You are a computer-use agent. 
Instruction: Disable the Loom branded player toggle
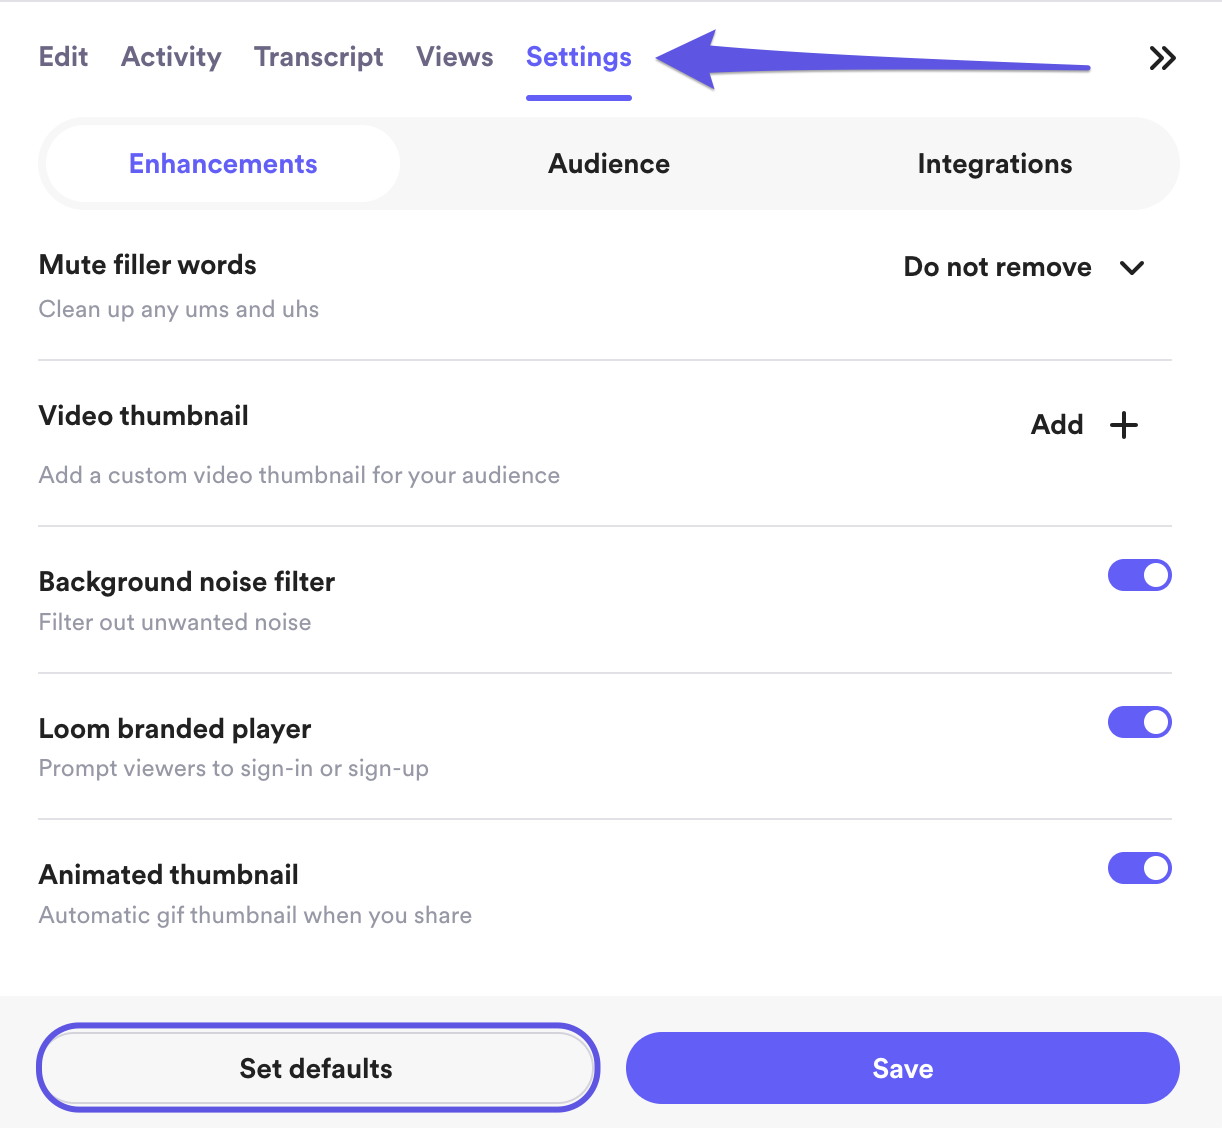pyautogui.click(x=1139, y=722)
